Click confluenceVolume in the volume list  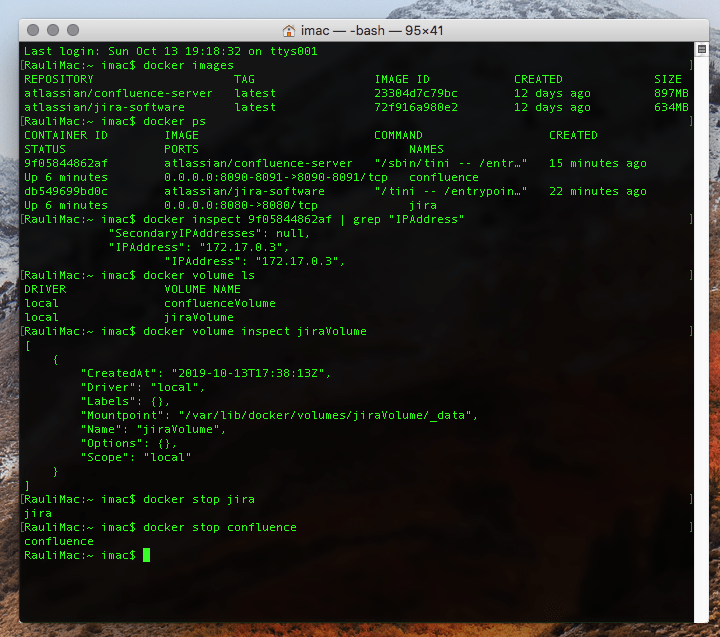219,303
